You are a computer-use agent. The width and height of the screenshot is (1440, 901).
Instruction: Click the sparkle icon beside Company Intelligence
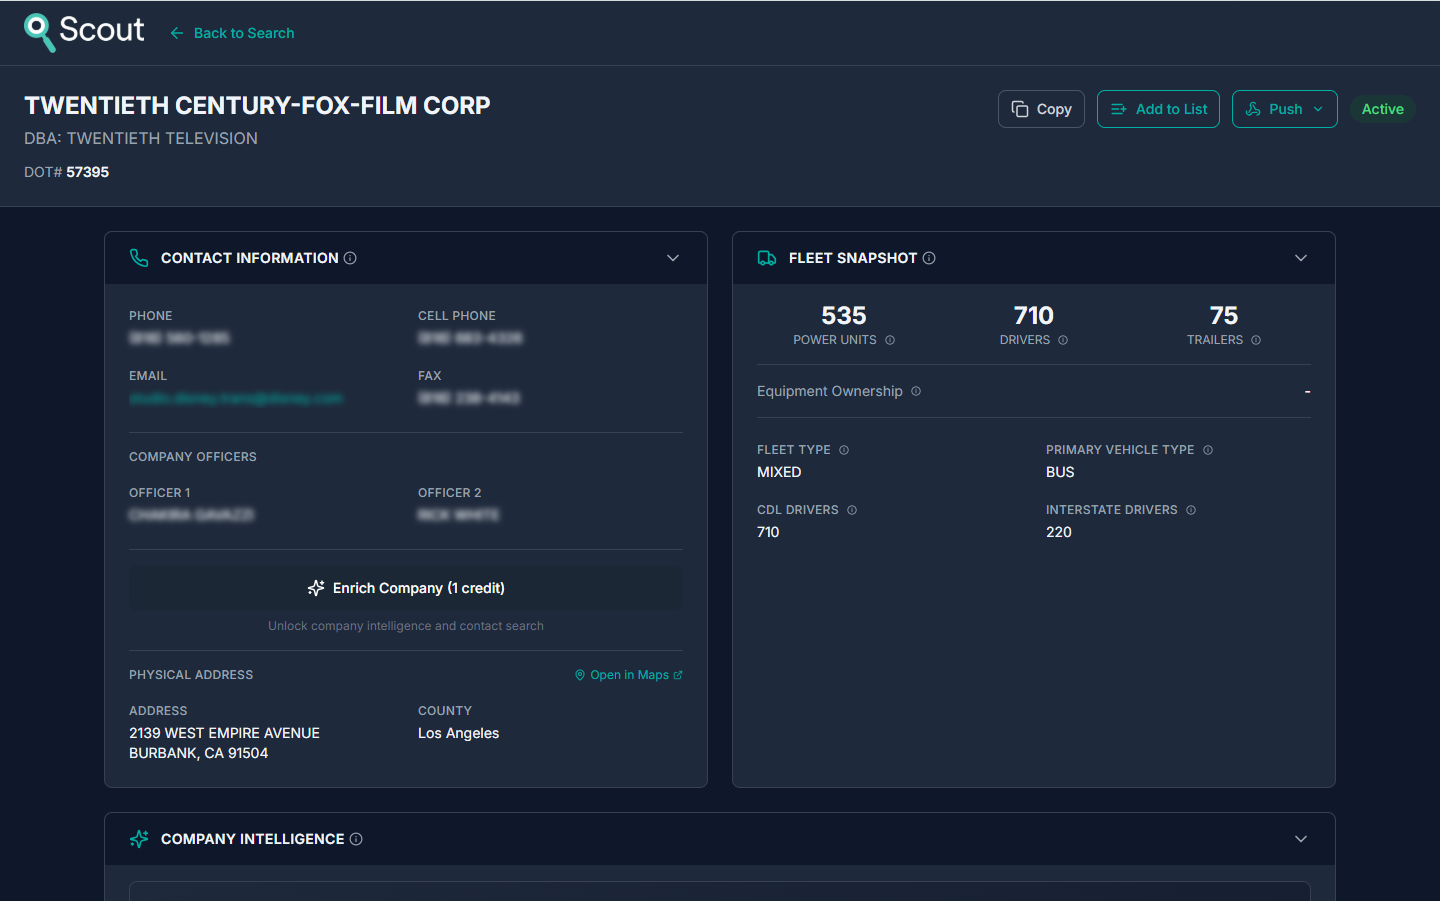click(138, 838)
